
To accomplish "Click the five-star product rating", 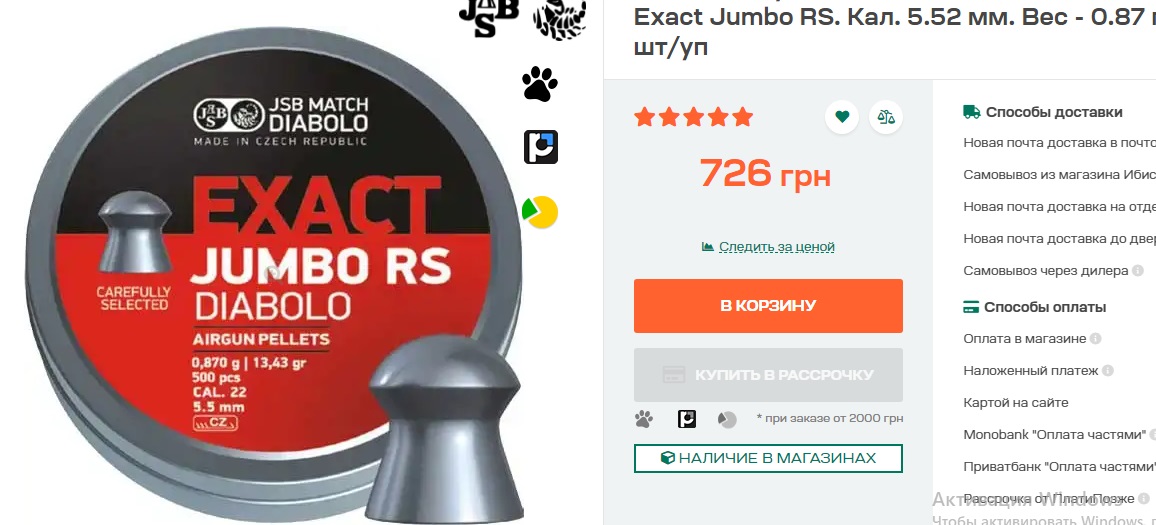I will (x=694, y=117).
